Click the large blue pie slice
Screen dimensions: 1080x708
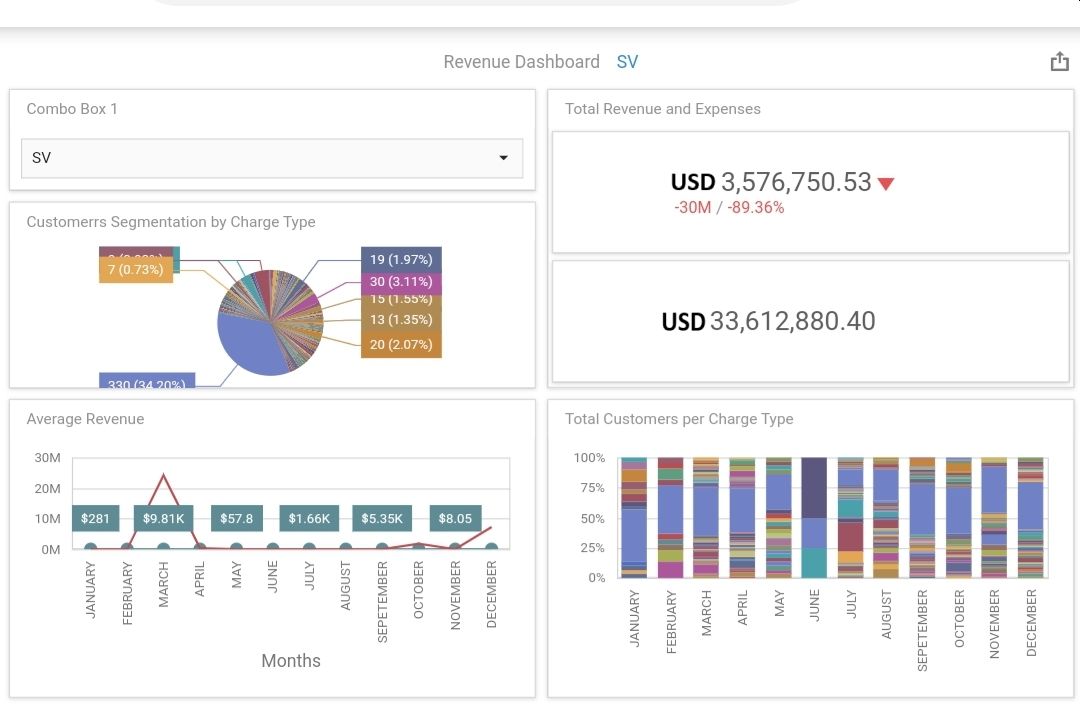248,344
